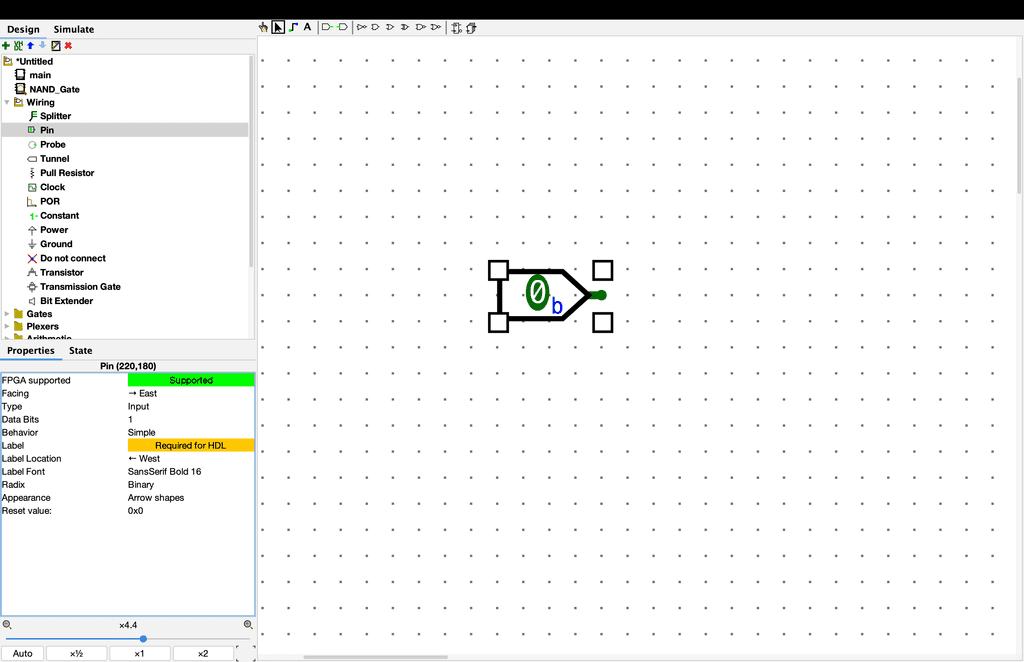Click the zoom slider handle
Screen dimensions: 1024x662
click(x=143, y=639)
